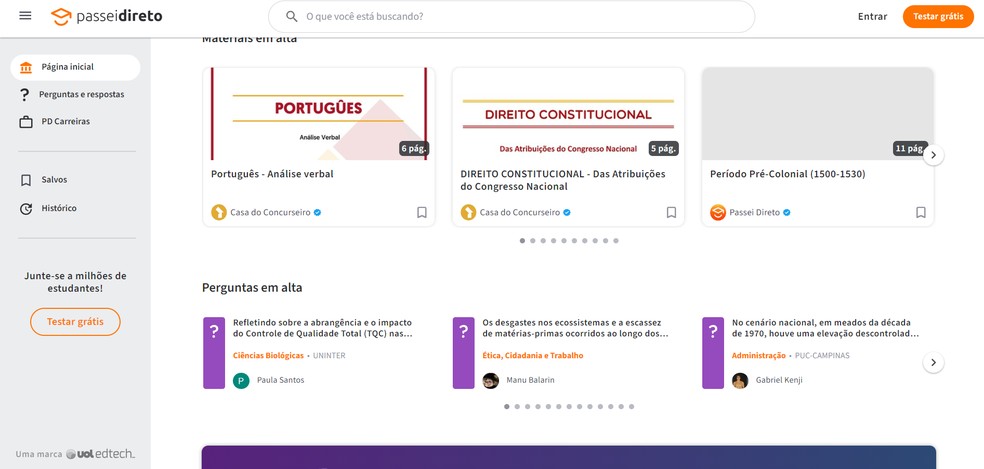Open the Período Pré-Colonial gray thumbnail
Viewport: 984px width, 469px height.
click(818, 114)
